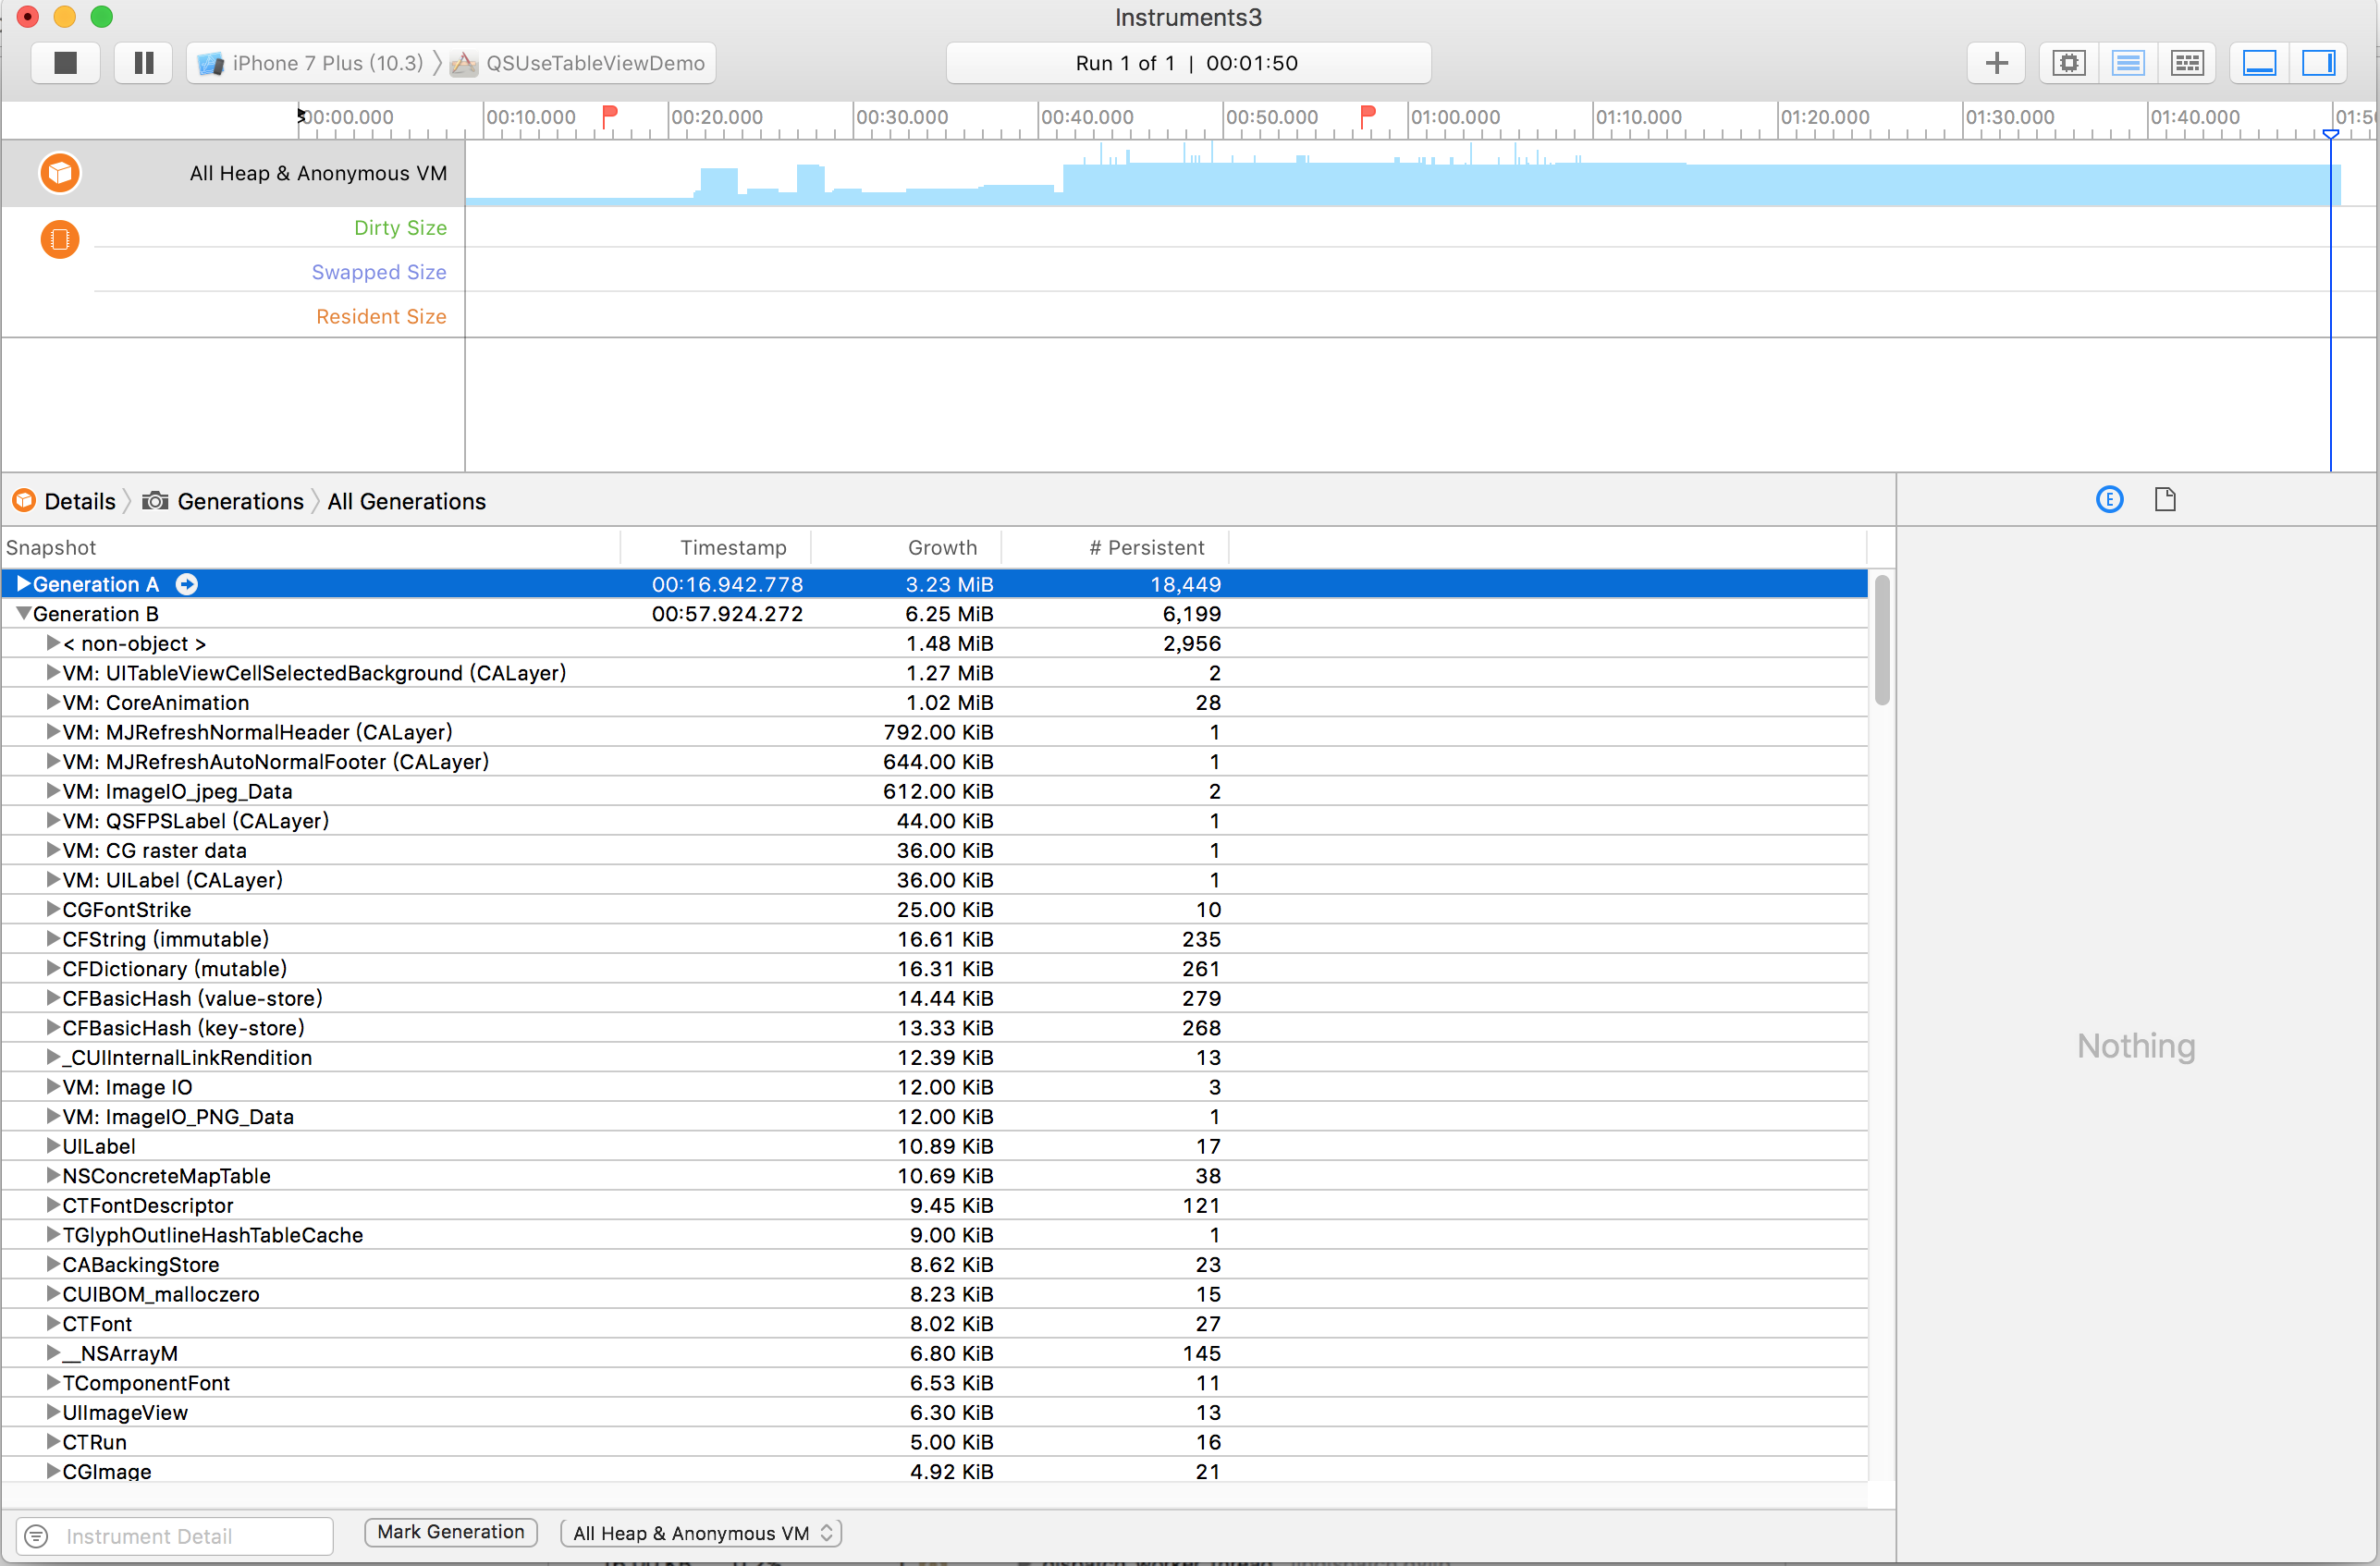This screenshot has height=1566, width=2380.
Task: Expand VM: CoreAnimation entry
Action: point(53,702)
